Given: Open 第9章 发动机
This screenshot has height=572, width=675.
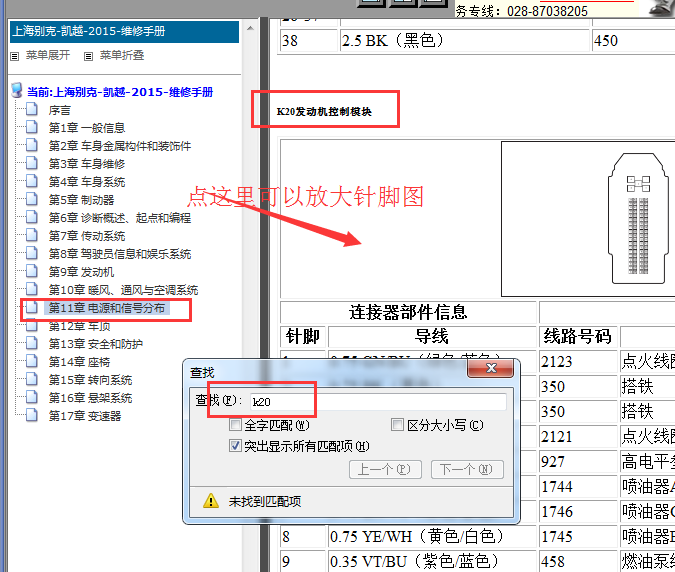Looking at the screenshot, I should coord(81,272).
